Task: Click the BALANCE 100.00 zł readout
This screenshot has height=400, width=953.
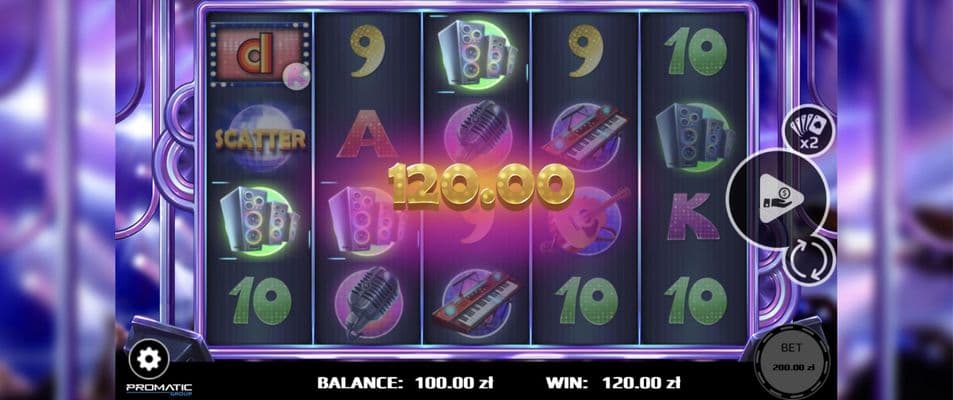Action: click(x=405, y=383)
